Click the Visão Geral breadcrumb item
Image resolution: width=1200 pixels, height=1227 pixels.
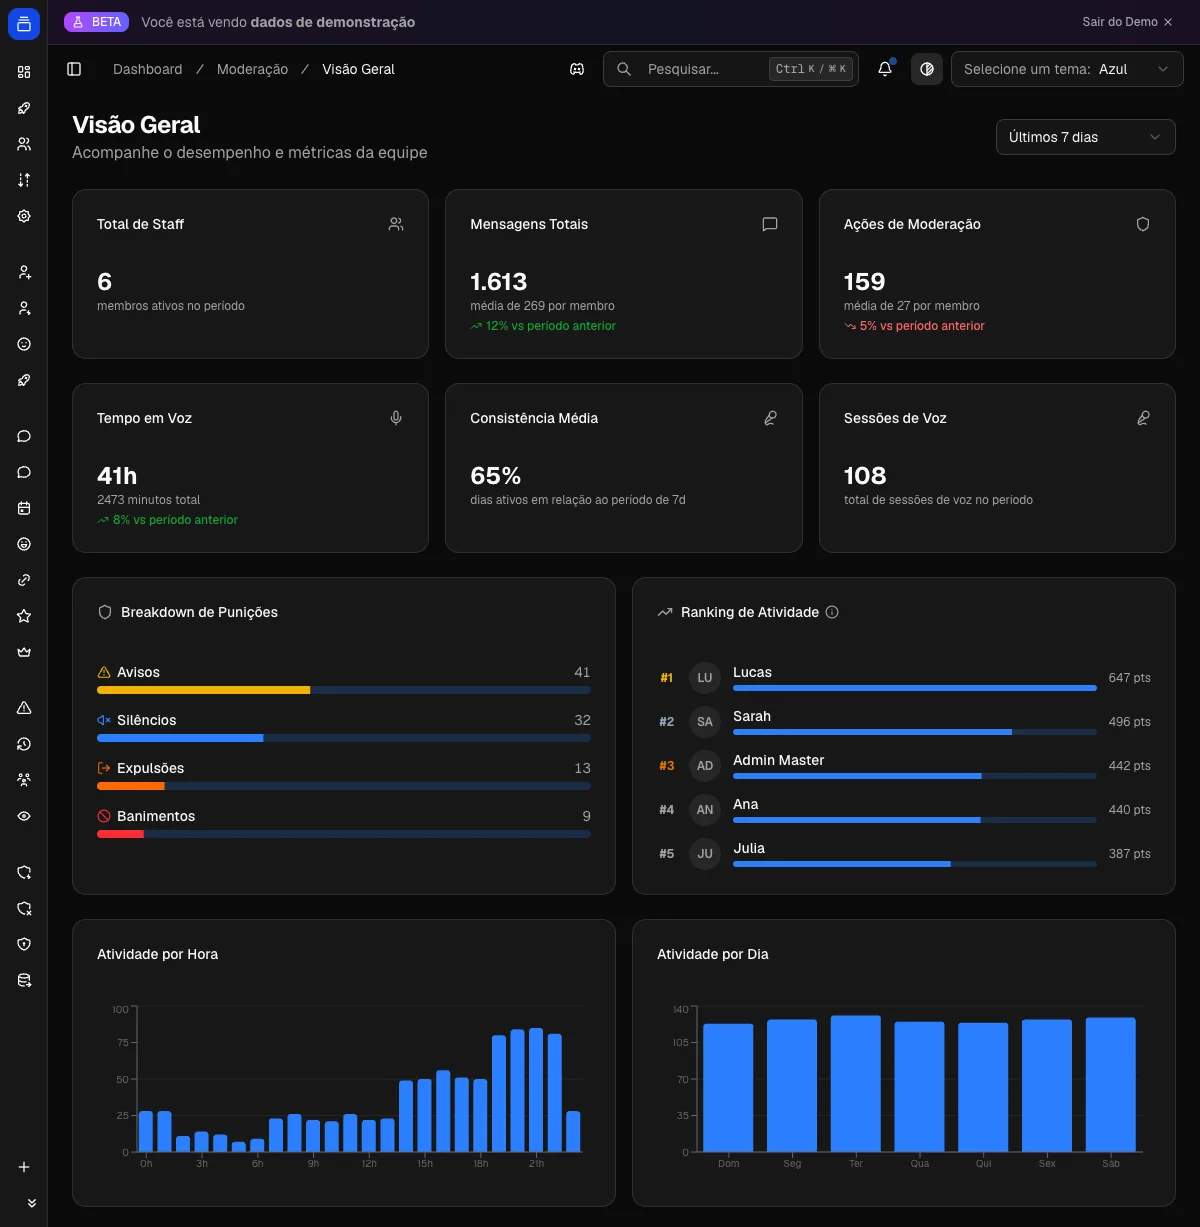click(358, 69)
